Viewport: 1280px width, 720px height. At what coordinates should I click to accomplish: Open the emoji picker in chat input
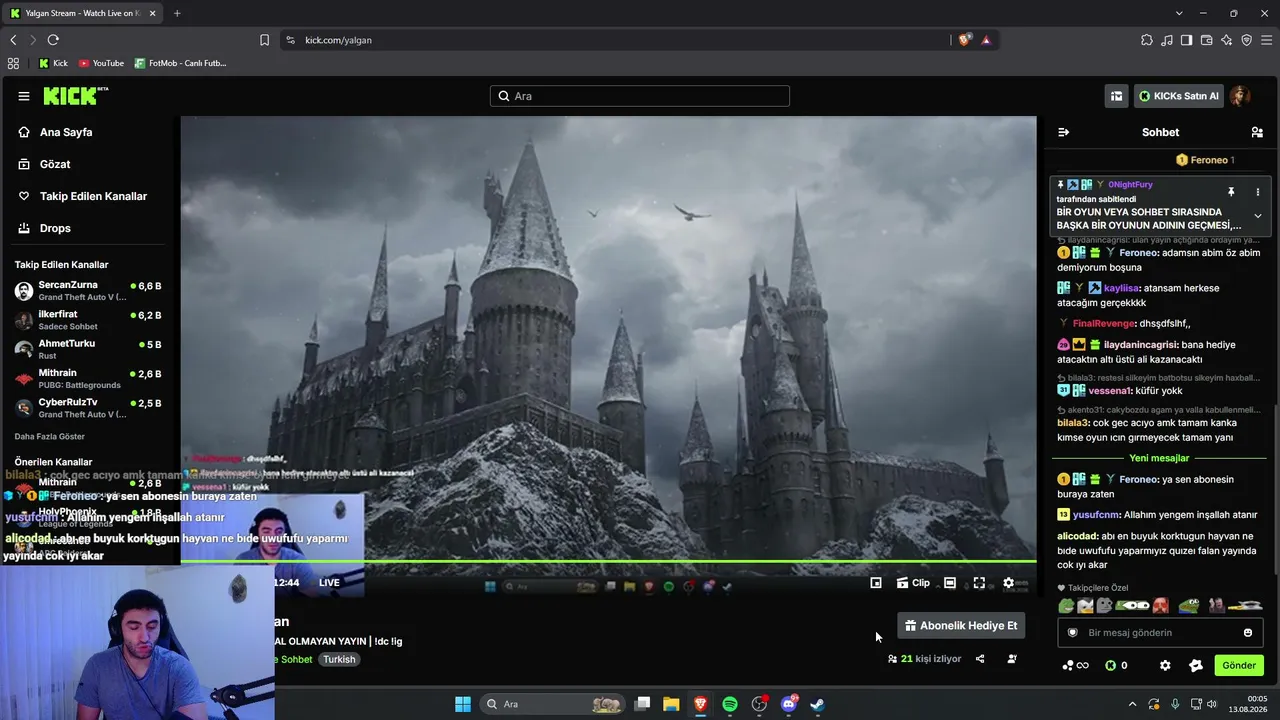1248,633
